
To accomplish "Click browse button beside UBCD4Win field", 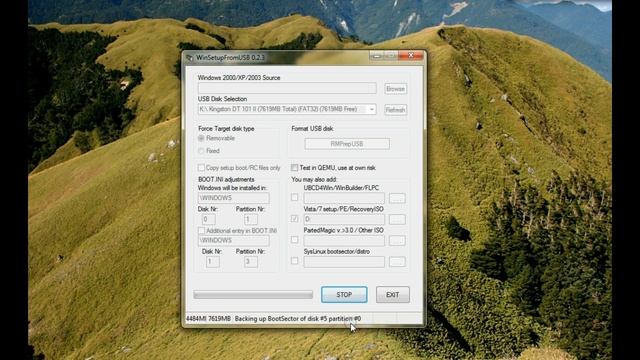I will (397, 198).
